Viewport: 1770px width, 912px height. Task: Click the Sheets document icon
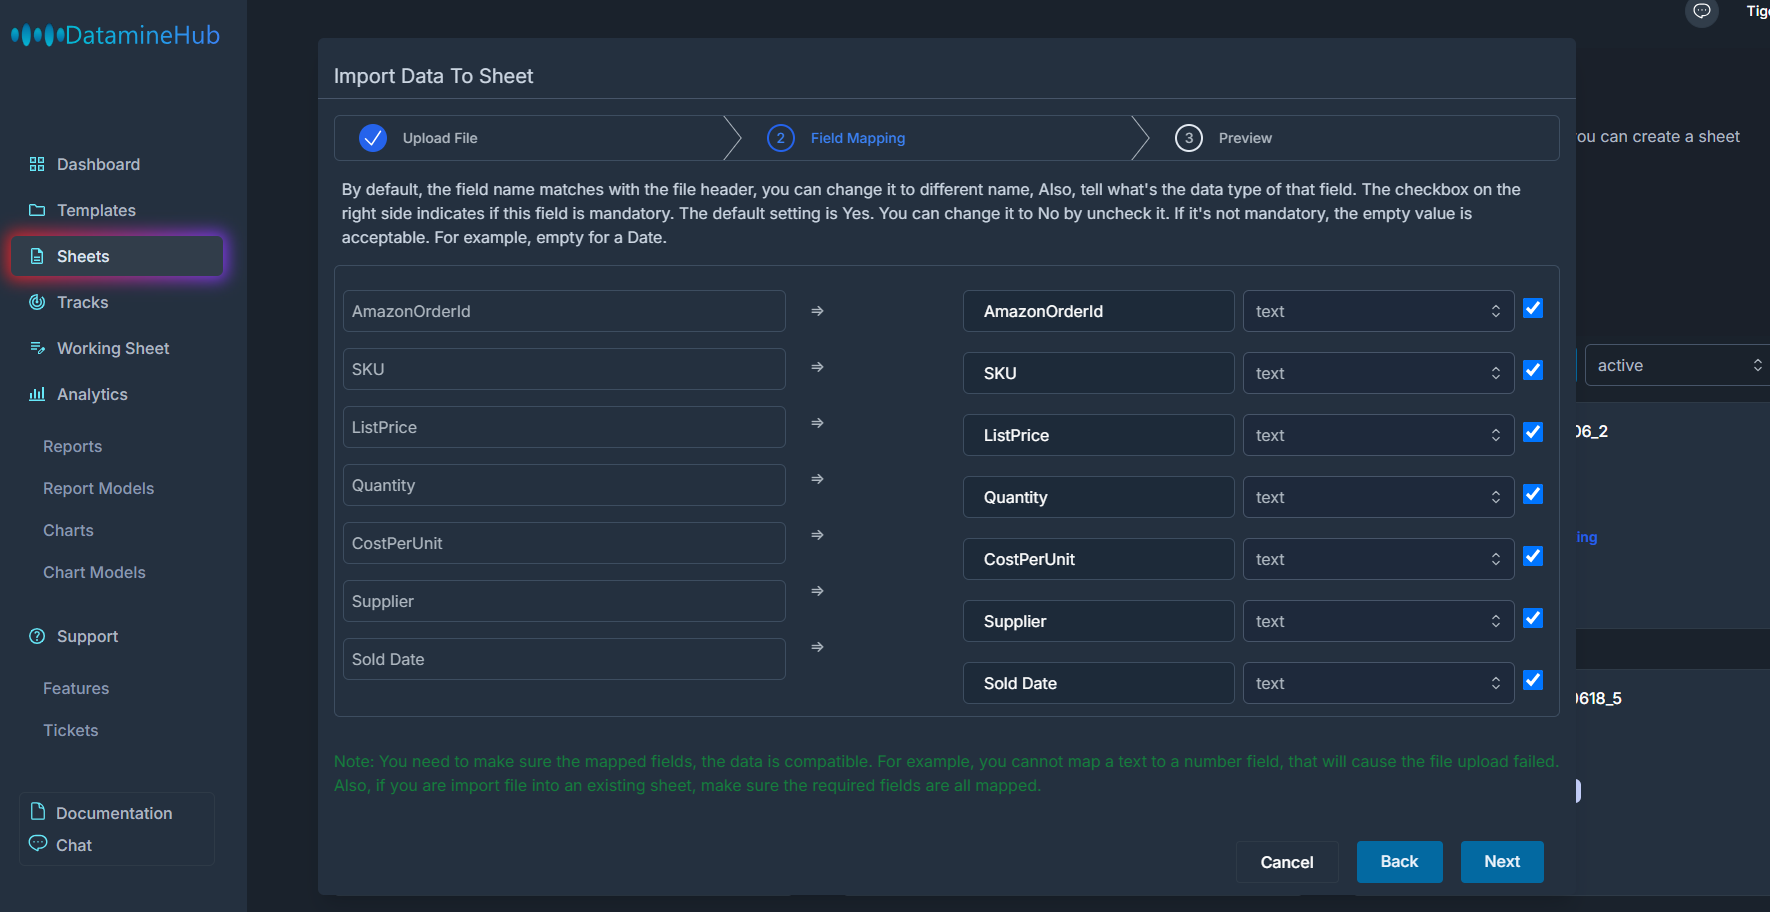(37, 256)
